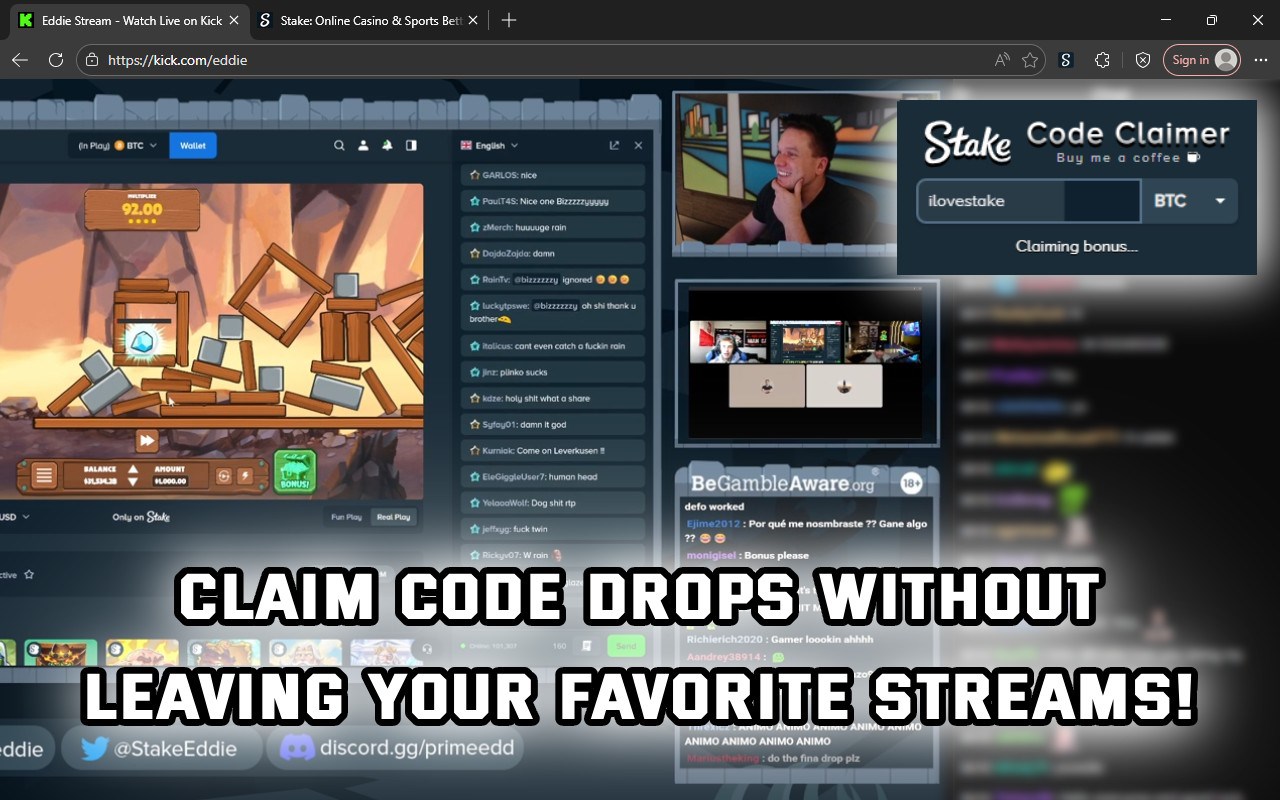Viewport: 1280px width, 800px height.
Task: Open the BTC currency dropdown in Code Claimer
Action: click(x=1190, y=201)
